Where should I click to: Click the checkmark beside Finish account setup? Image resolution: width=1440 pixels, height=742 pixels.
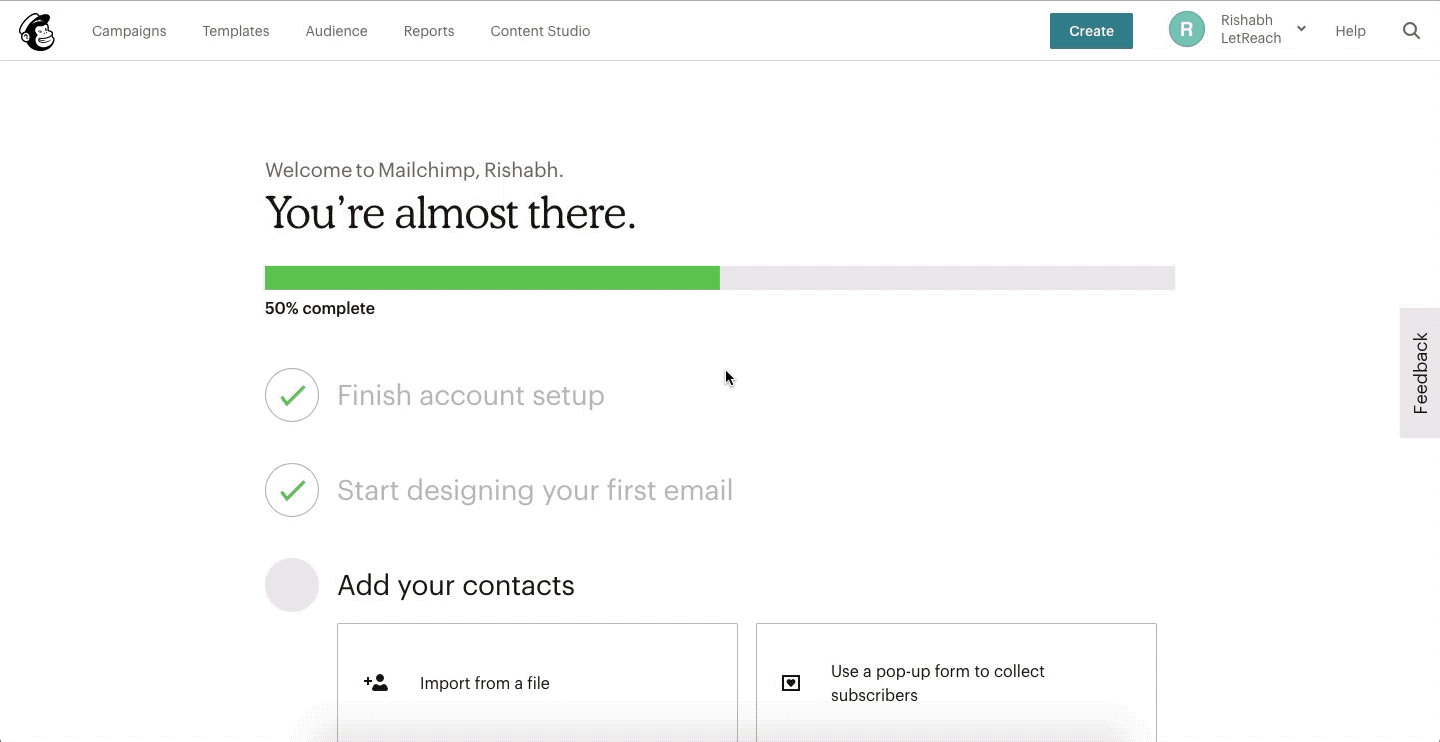(292, 395)
